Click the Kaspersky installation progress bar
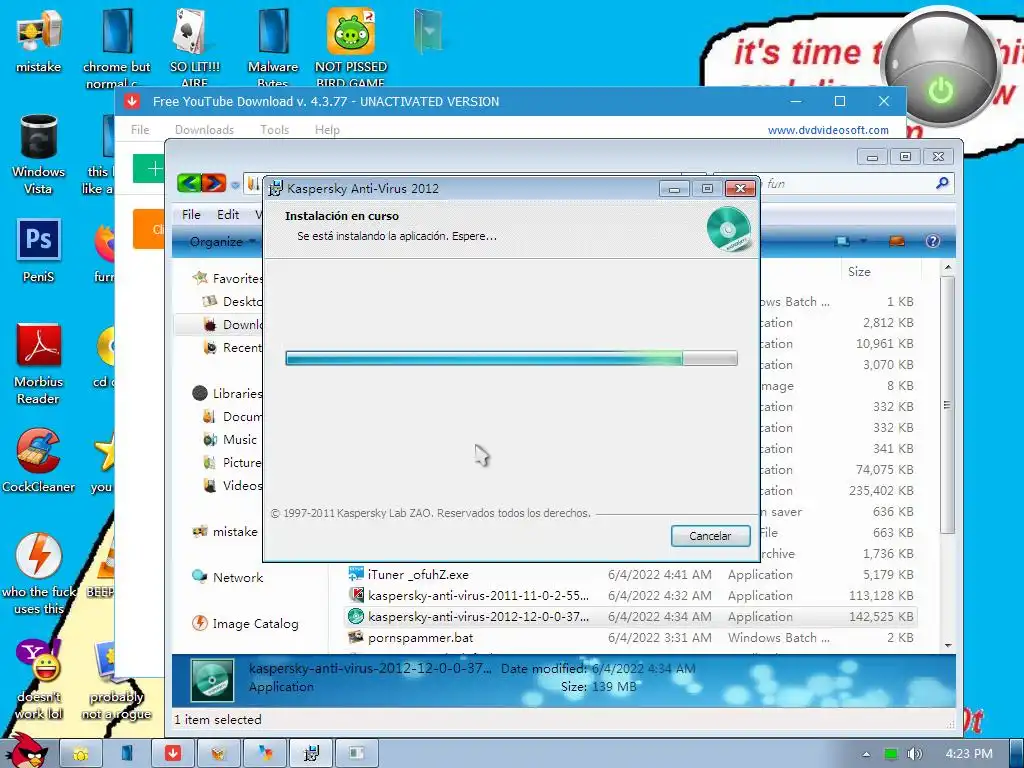The width and height of the screenshot is (1024, 768). click(x=511, y=358)
